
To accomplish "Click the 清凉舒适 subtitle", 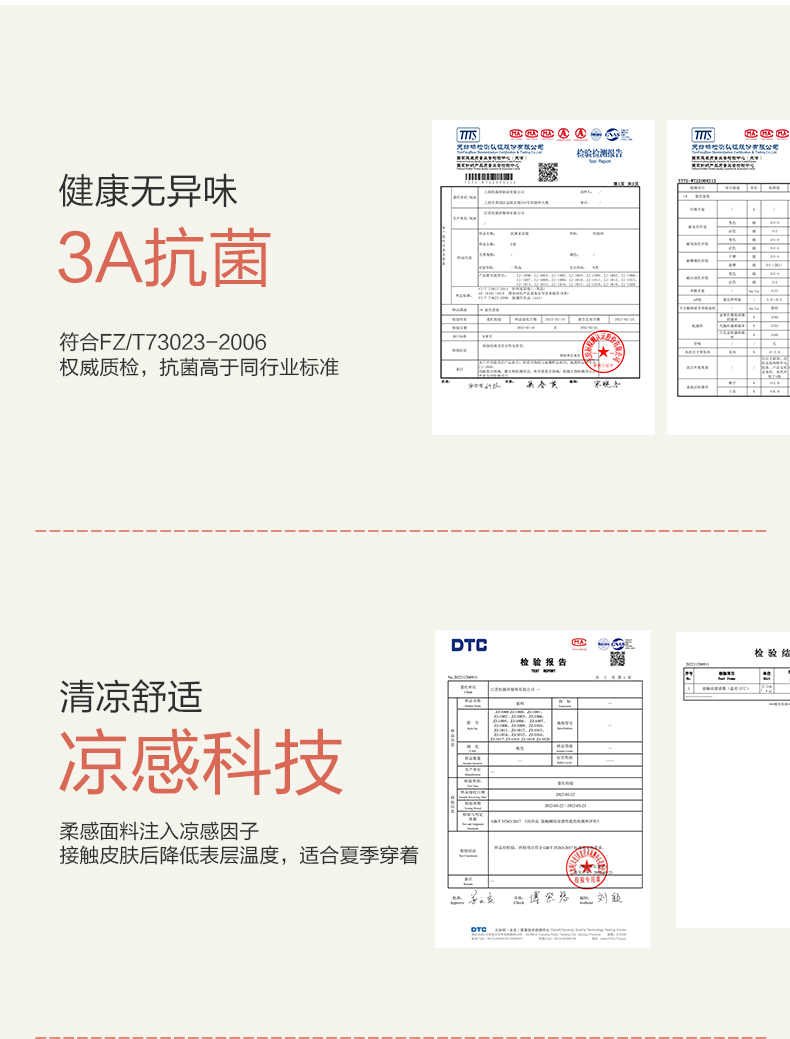I will tap(131, 697).
